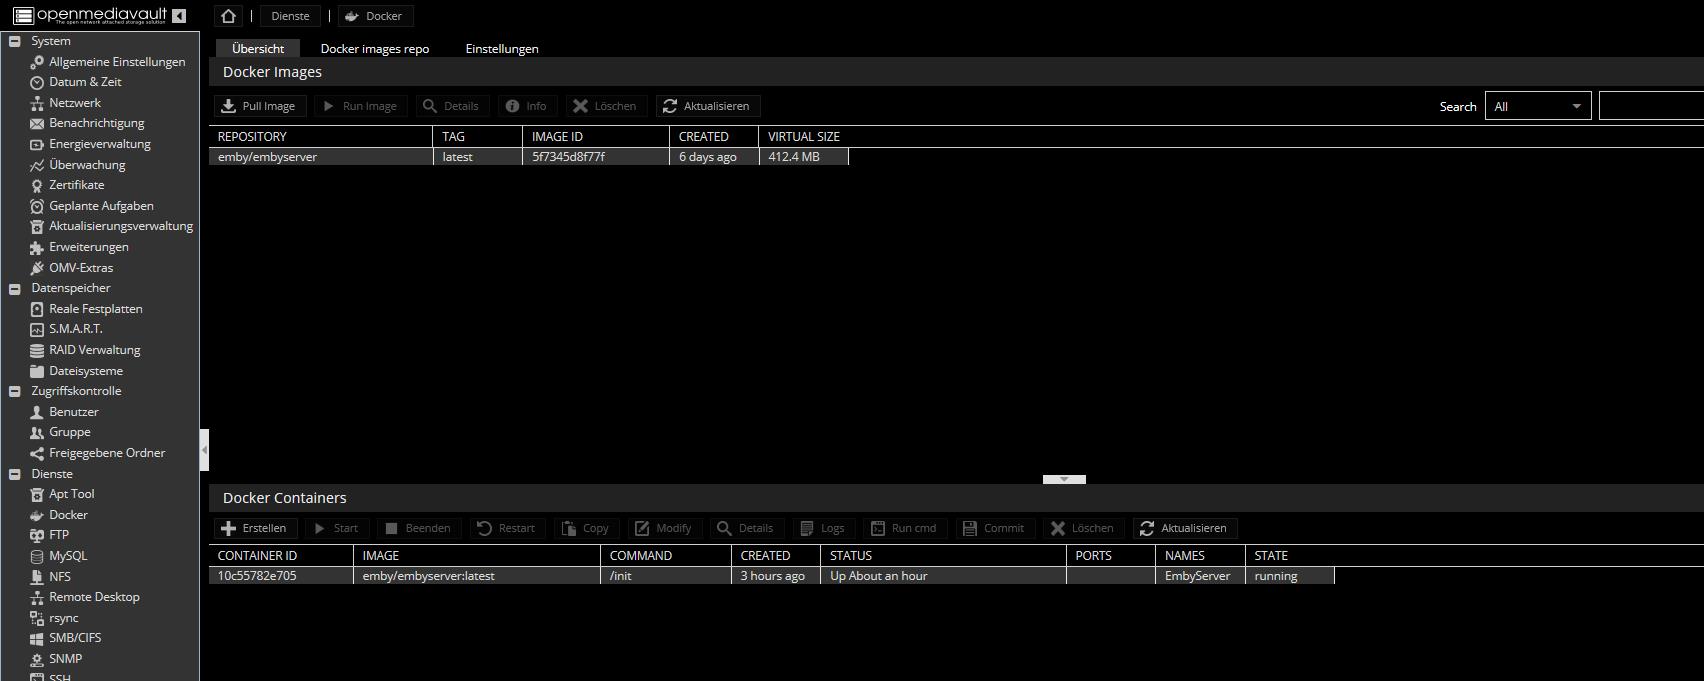
Task: Click the Dateisysteme folder icon
Action: coord(37,371)
